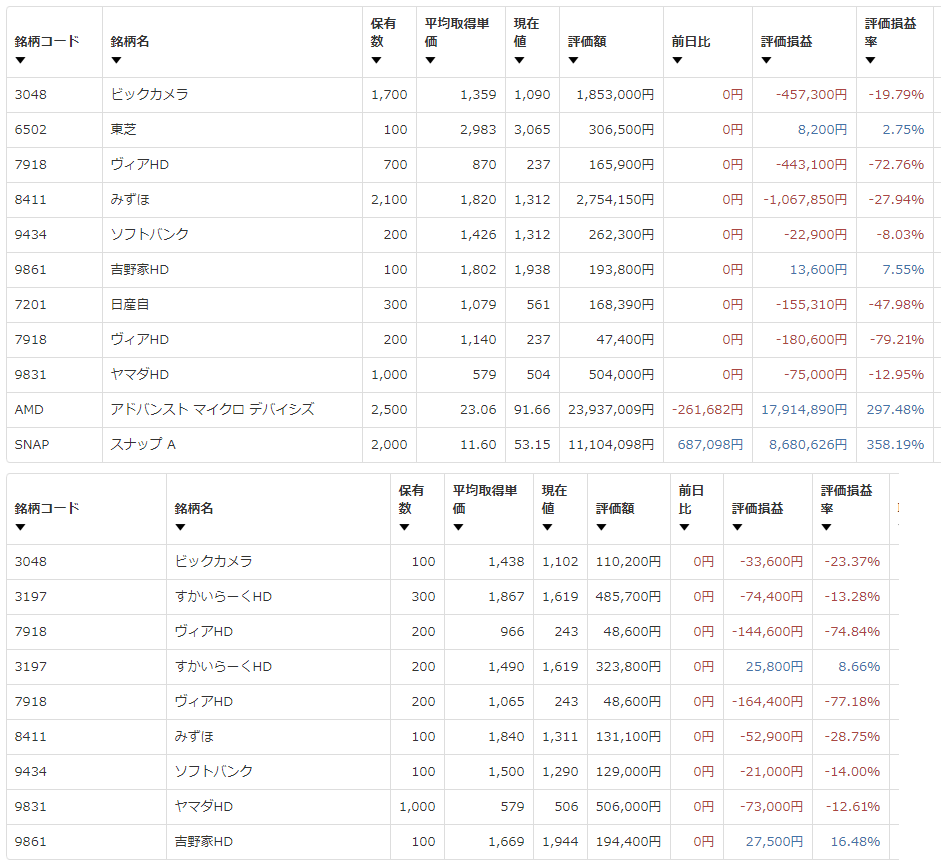The height and width of the screenshot is (861, 941).
Task: Click 評価額 arrow icon in upper table
Action: 573,60
